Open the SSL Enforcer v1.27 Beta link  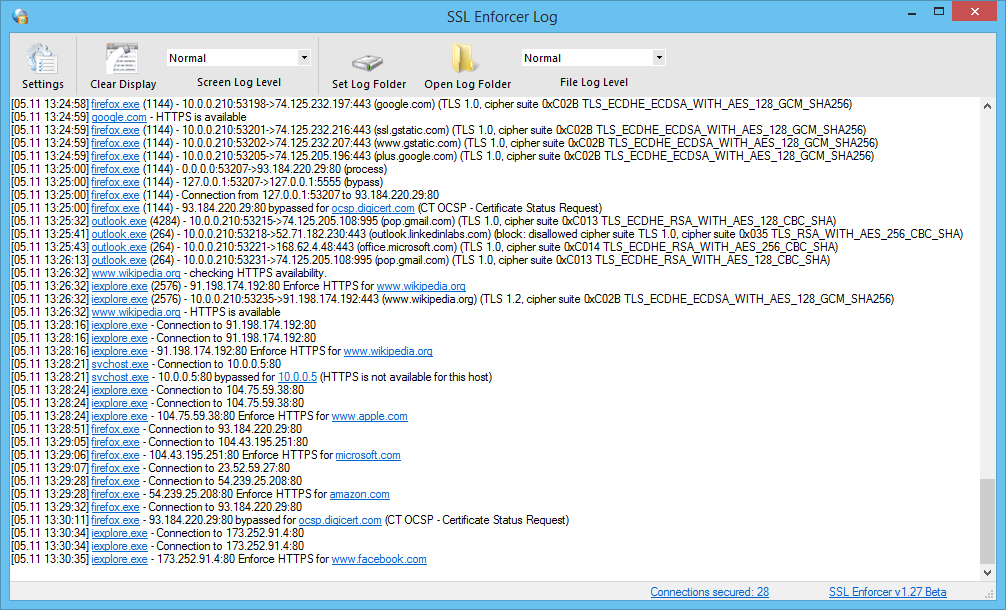click(887, 592)
